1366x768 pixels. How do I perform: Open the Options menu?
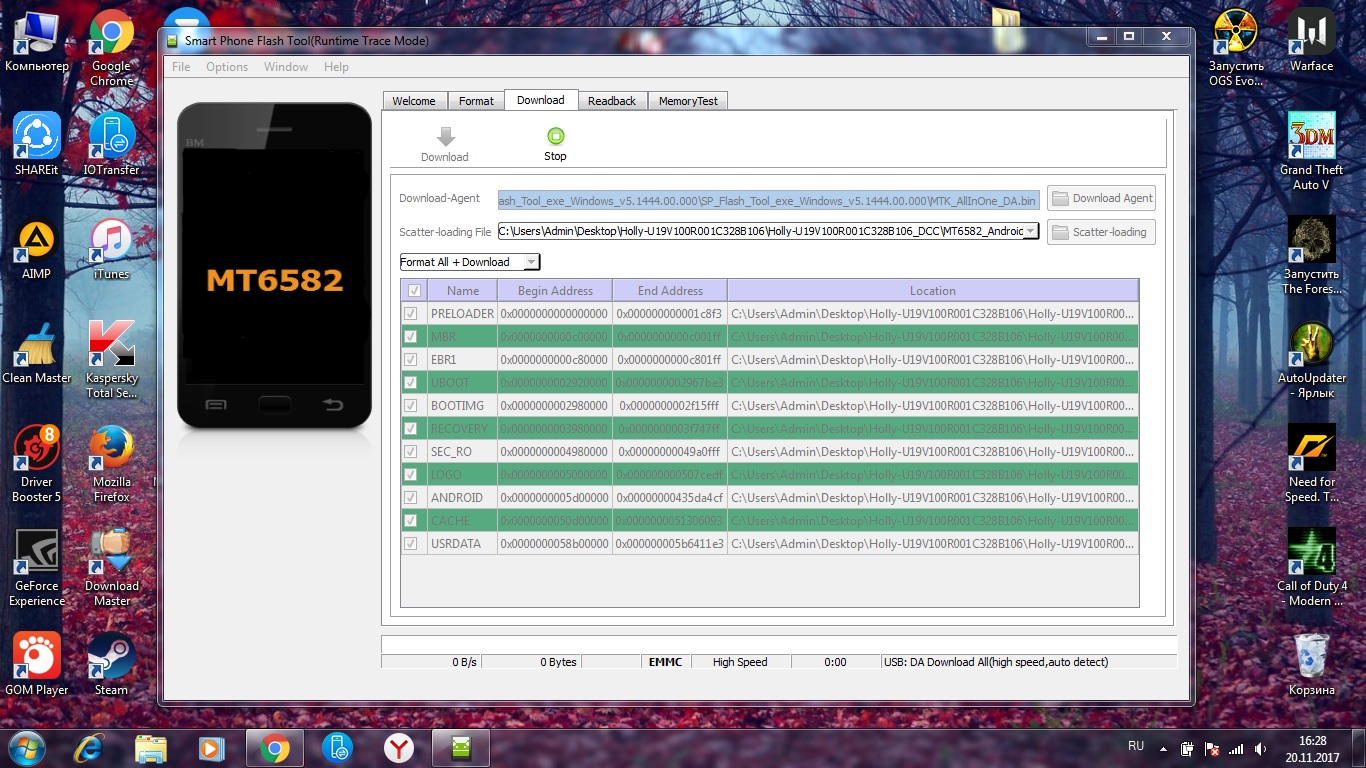click(x=227, y=67)
